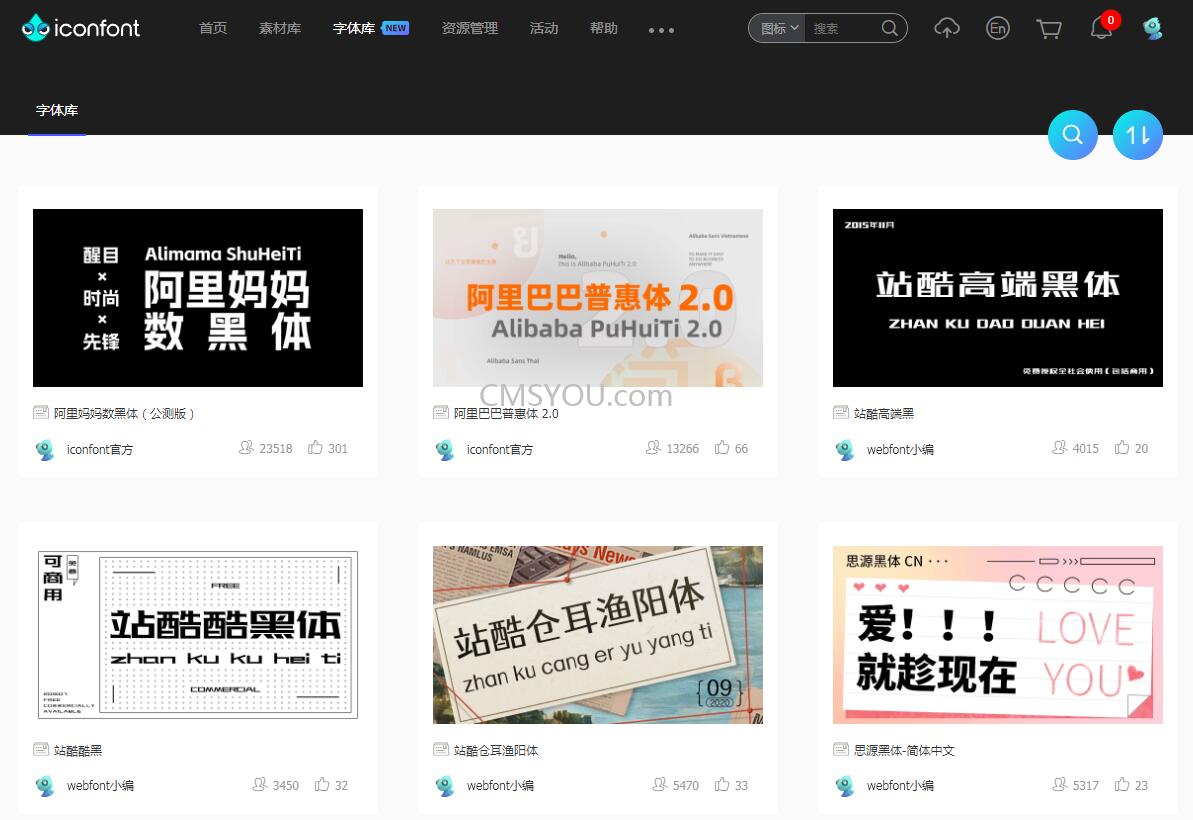Screen dimensions: 1193x820
Task: Open the user avatar in header
Action: (1153, 28)
